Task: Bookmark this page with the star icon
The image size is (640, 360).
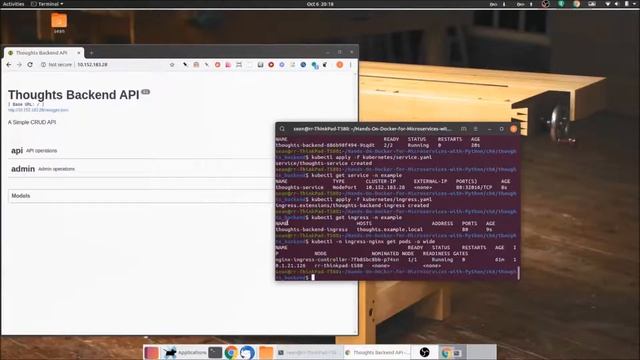Action: [172, 64]
